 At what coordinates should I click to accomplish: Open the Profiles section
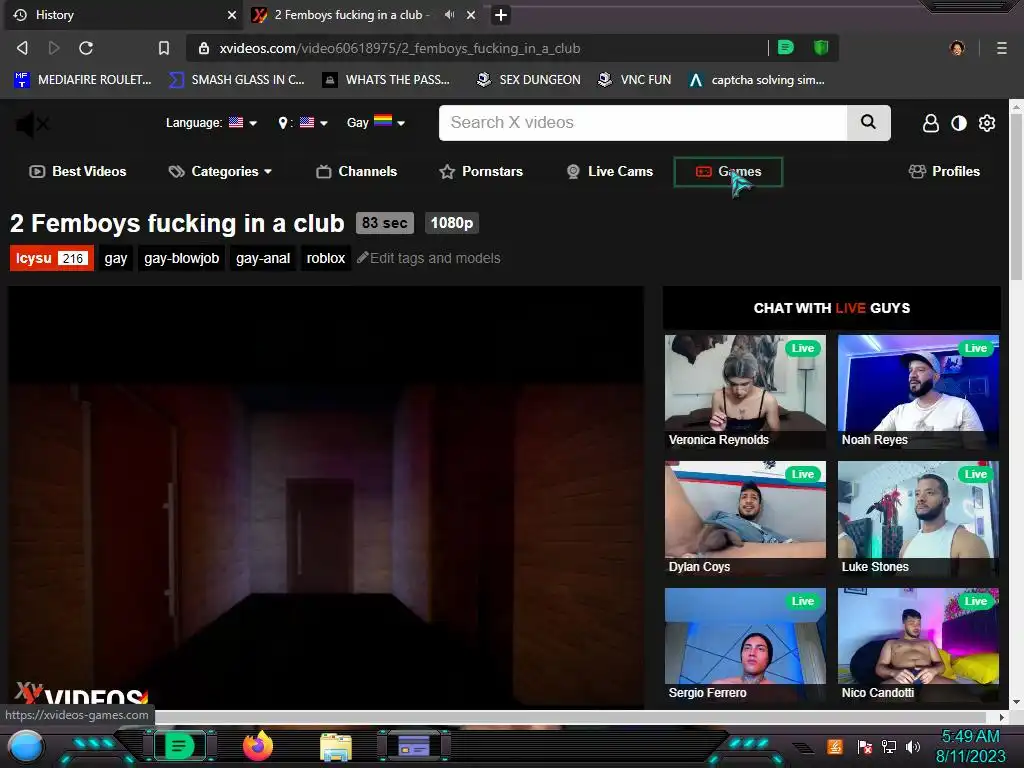click(x=944, y=171)
